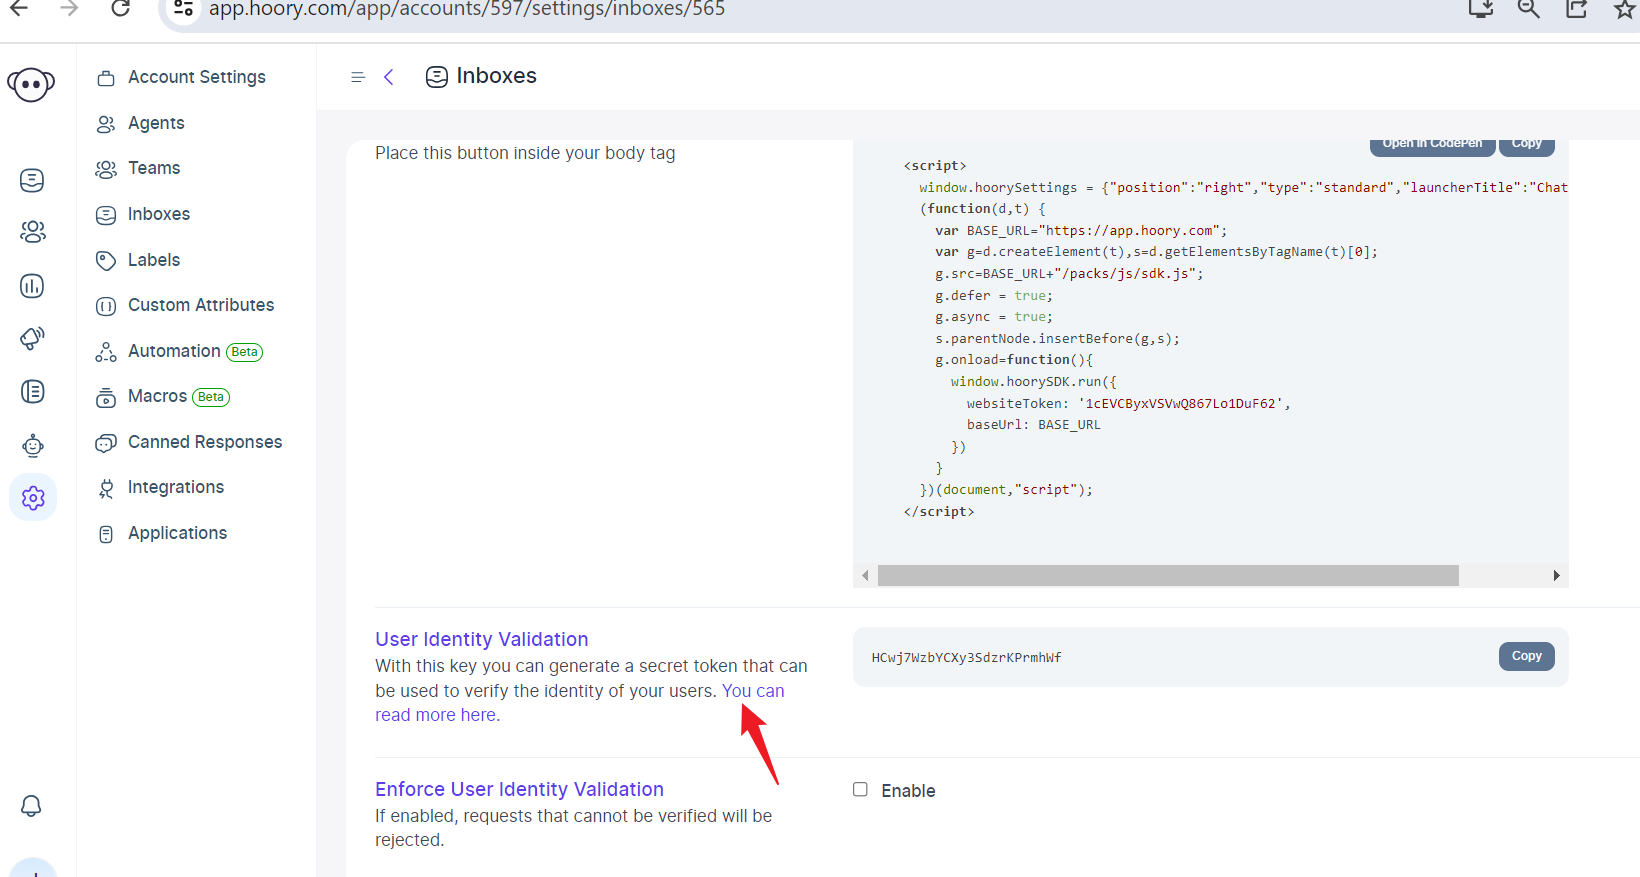Select the Settings gear icon
The image size is (1640, 877).
(x=33, y=497)
